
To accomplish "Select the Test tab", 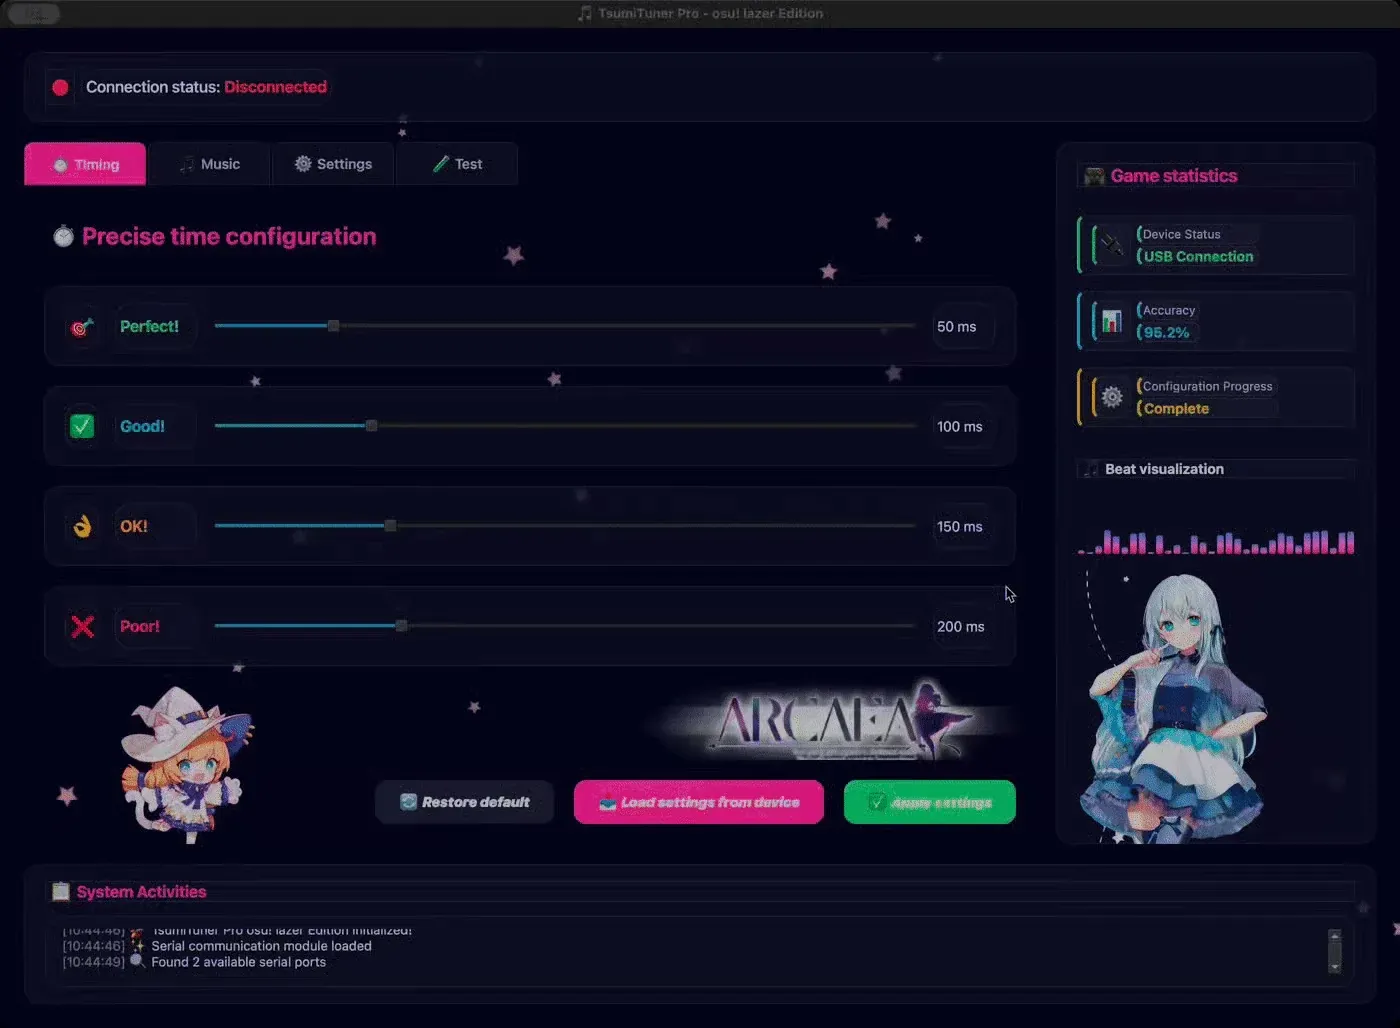I will coord(457,164).
